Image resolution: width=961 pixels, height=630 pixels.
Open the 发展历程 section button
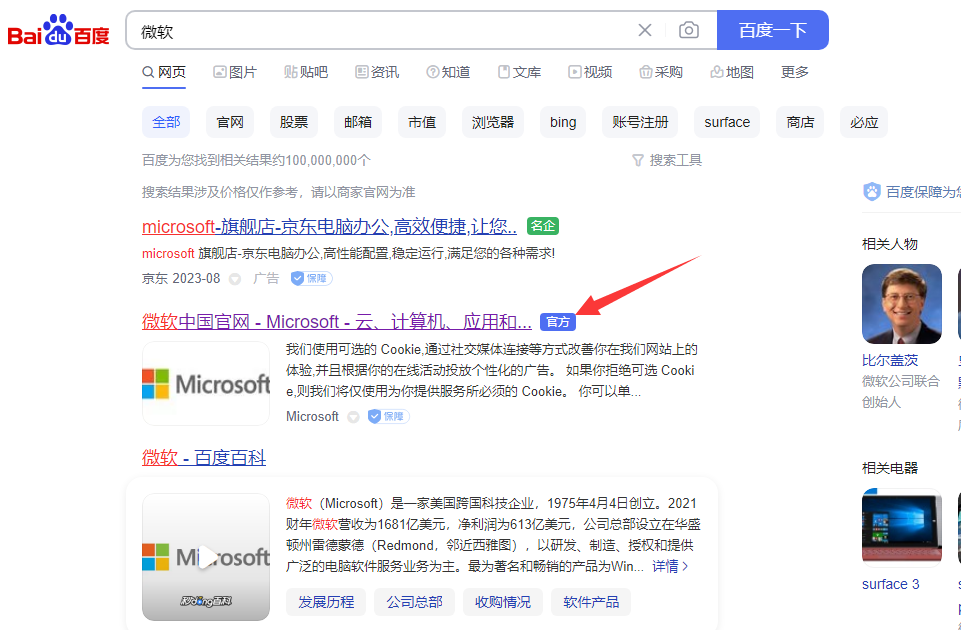click(326, 602)
